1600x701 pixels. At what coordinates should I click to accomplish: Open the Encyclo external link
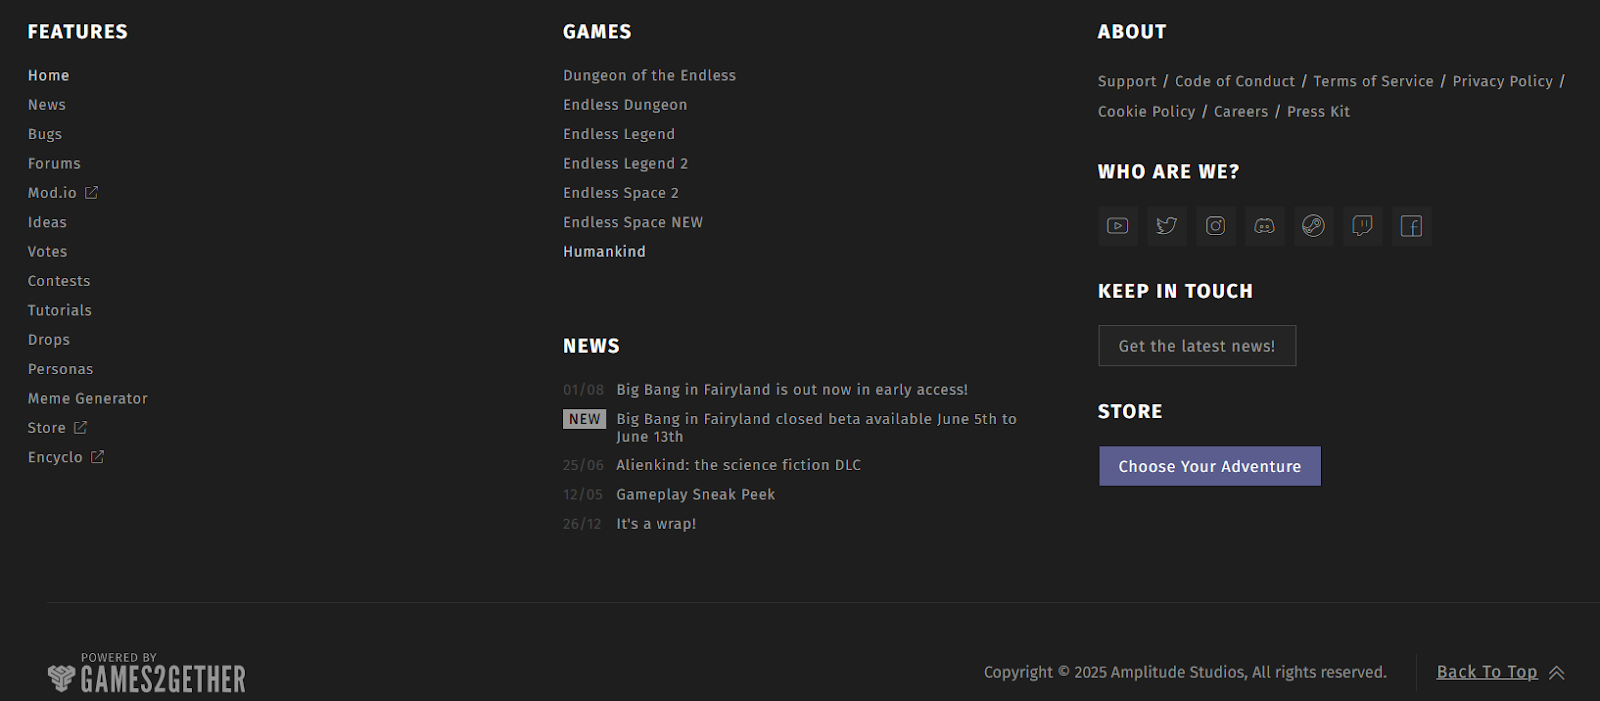point(65,457)
